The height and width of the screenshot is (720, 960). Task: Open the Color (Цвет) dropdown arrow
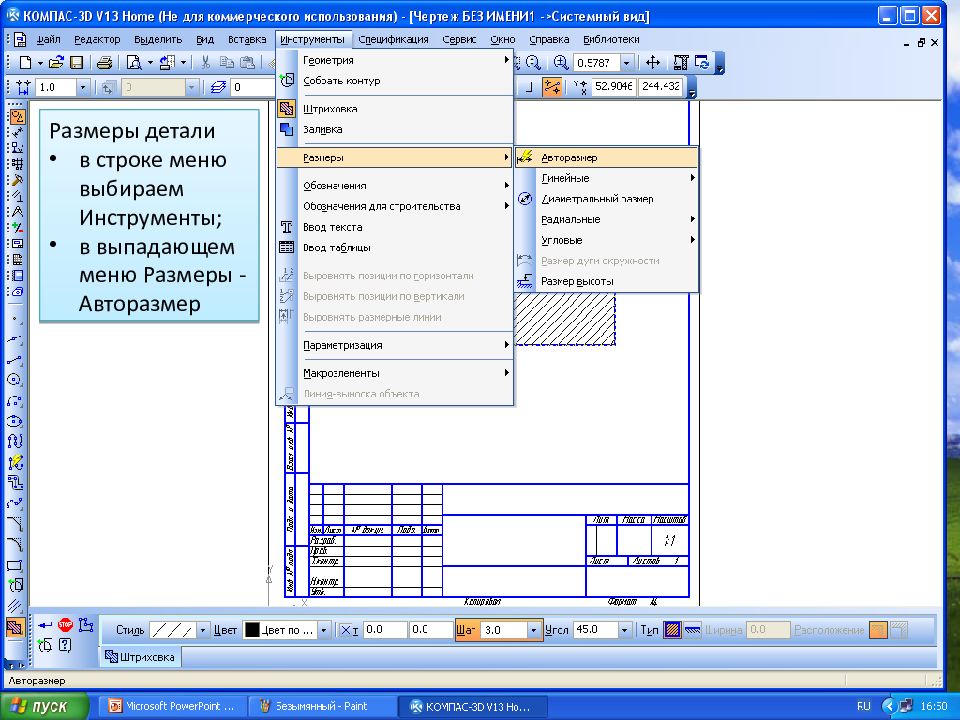coord(324,630)
